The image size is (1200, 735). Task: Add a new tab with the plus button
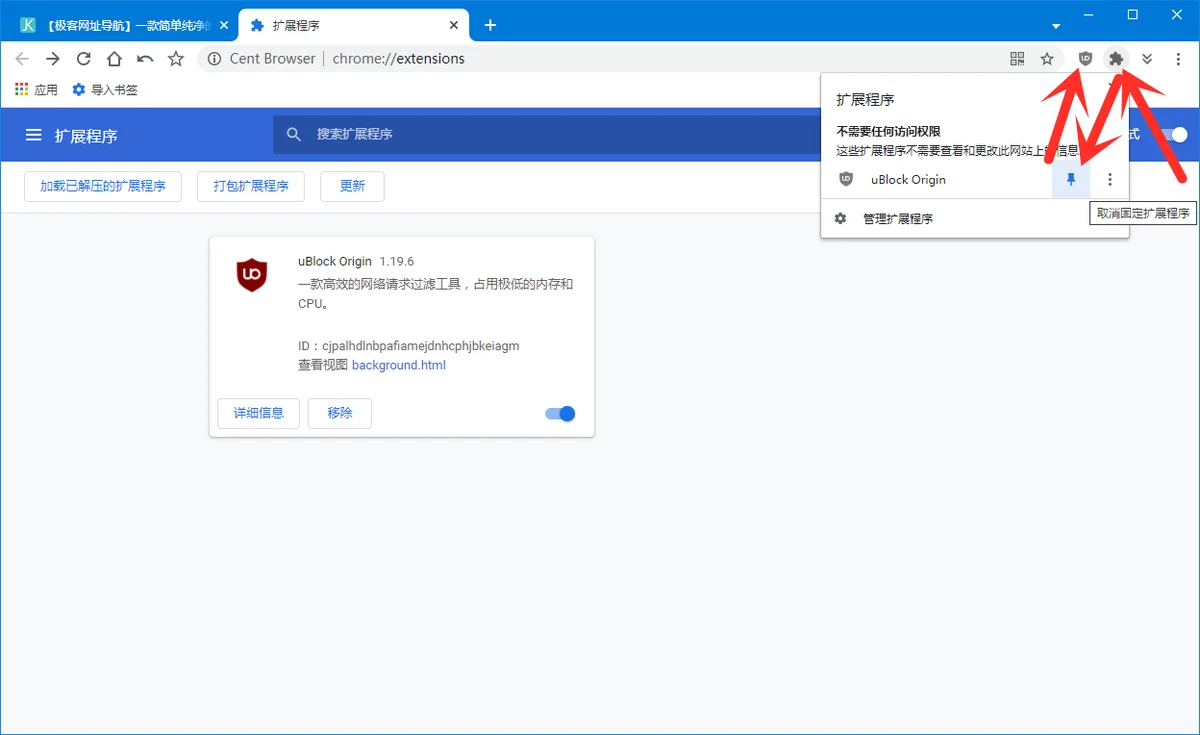490,25
